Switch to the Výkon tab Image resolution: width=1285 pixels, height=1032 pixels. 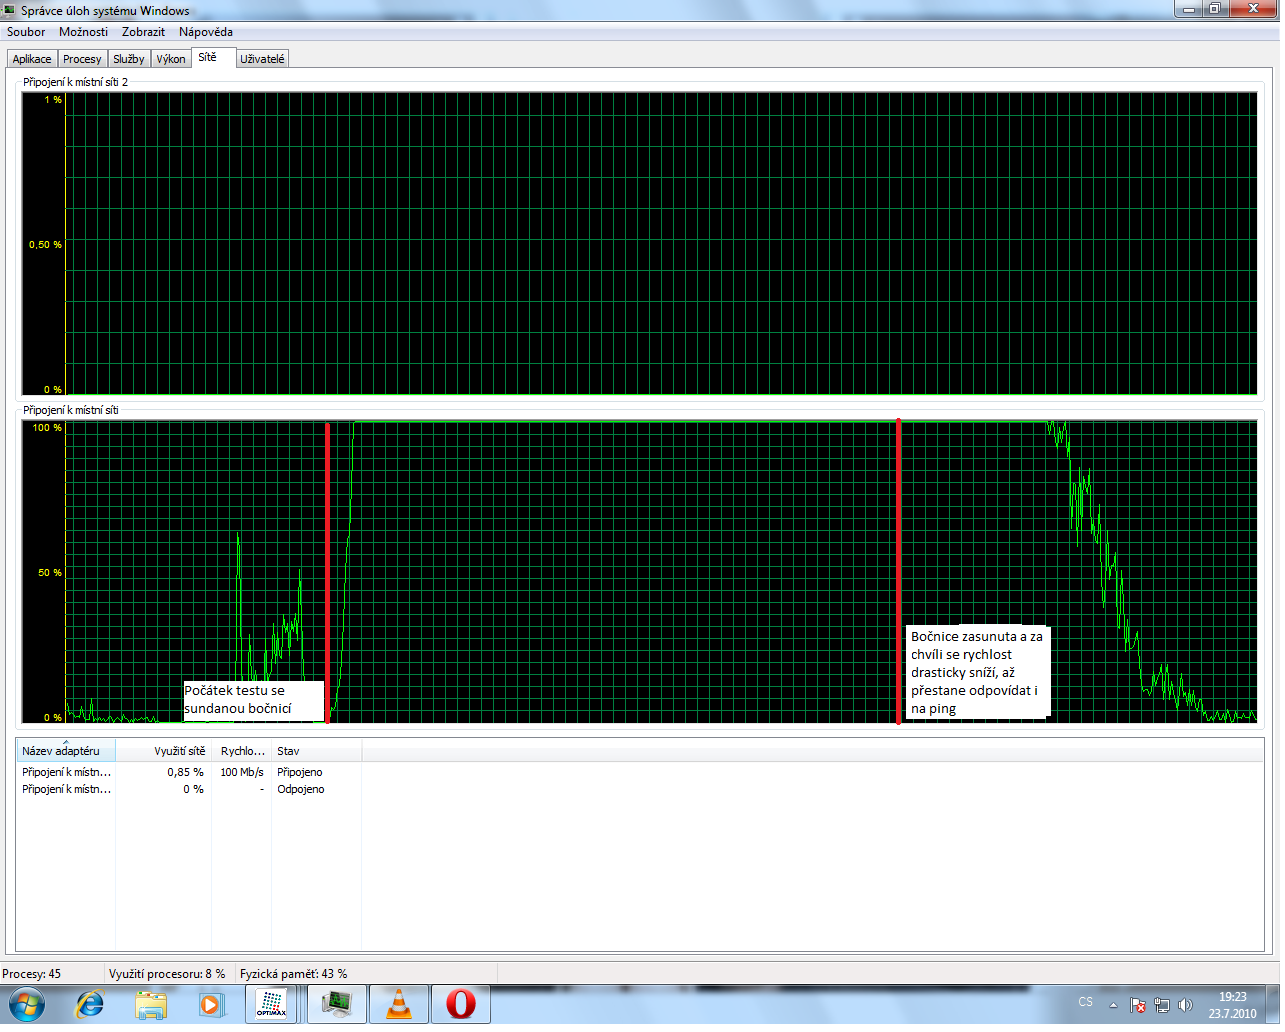[x=171, y=59]
